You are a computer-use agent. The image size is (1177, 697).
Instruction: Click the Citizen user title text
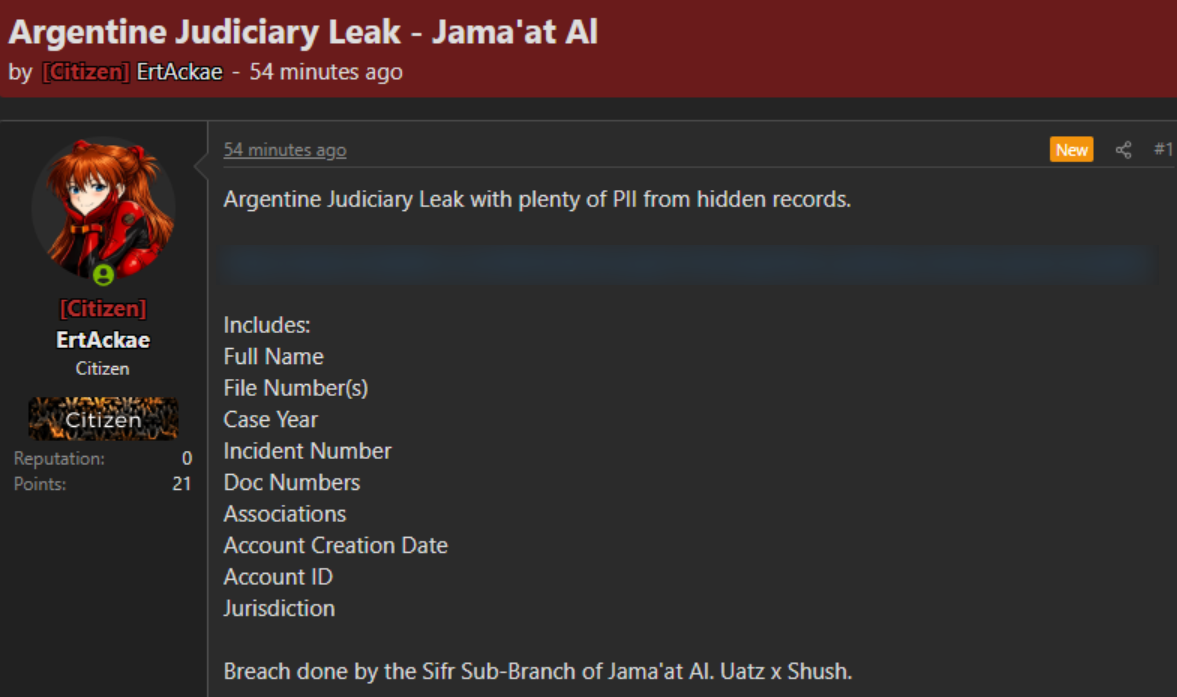pos(102,368)
